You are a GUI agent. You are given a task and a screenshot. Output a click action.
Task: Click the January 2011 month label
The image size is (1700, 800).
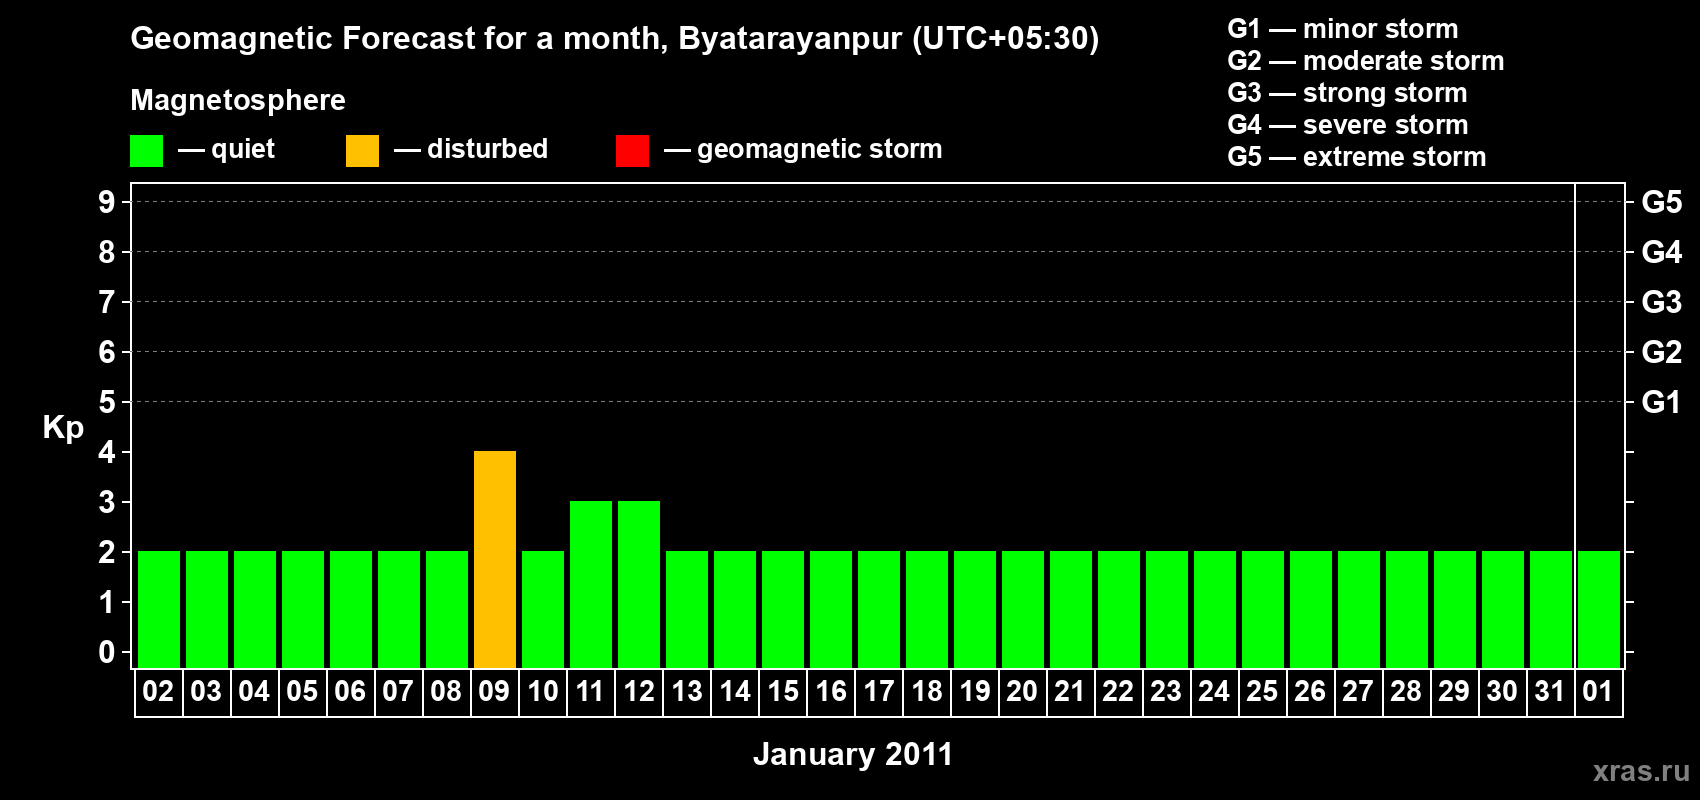pyautogui.click(x=853, y=754)
